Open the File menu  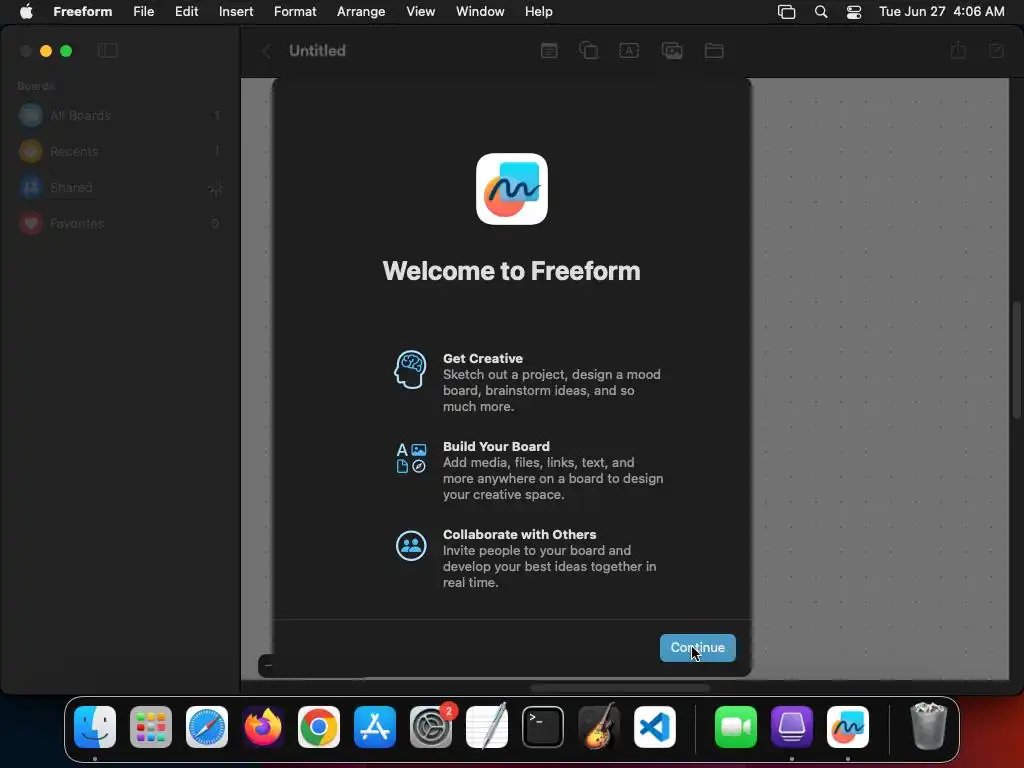tap(144, 12)
